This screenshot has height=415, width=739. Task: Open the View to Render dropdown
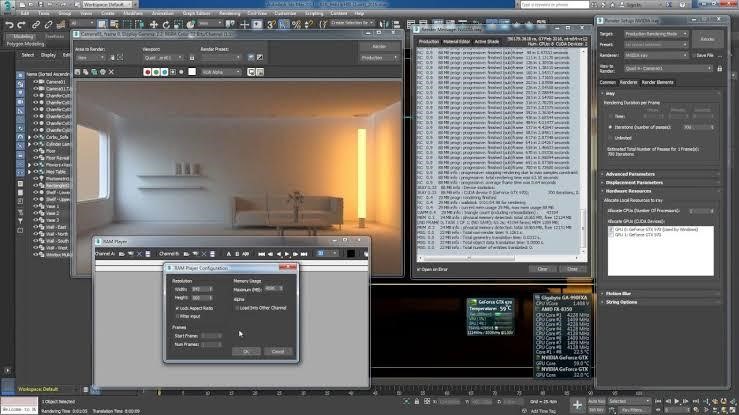click(668, 68)
